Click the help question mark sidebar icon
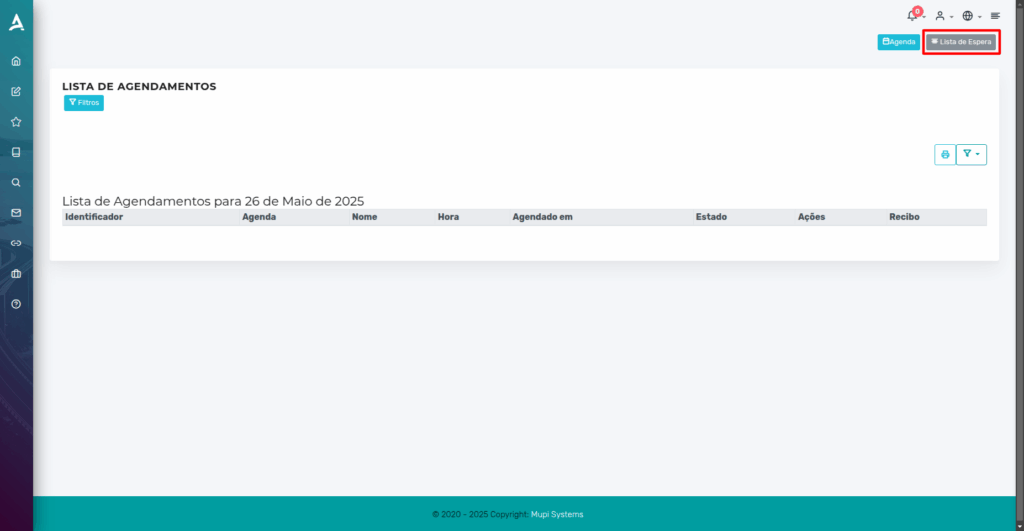The height and width of the screenshot is (531, 1024). (x=16, y=304)
